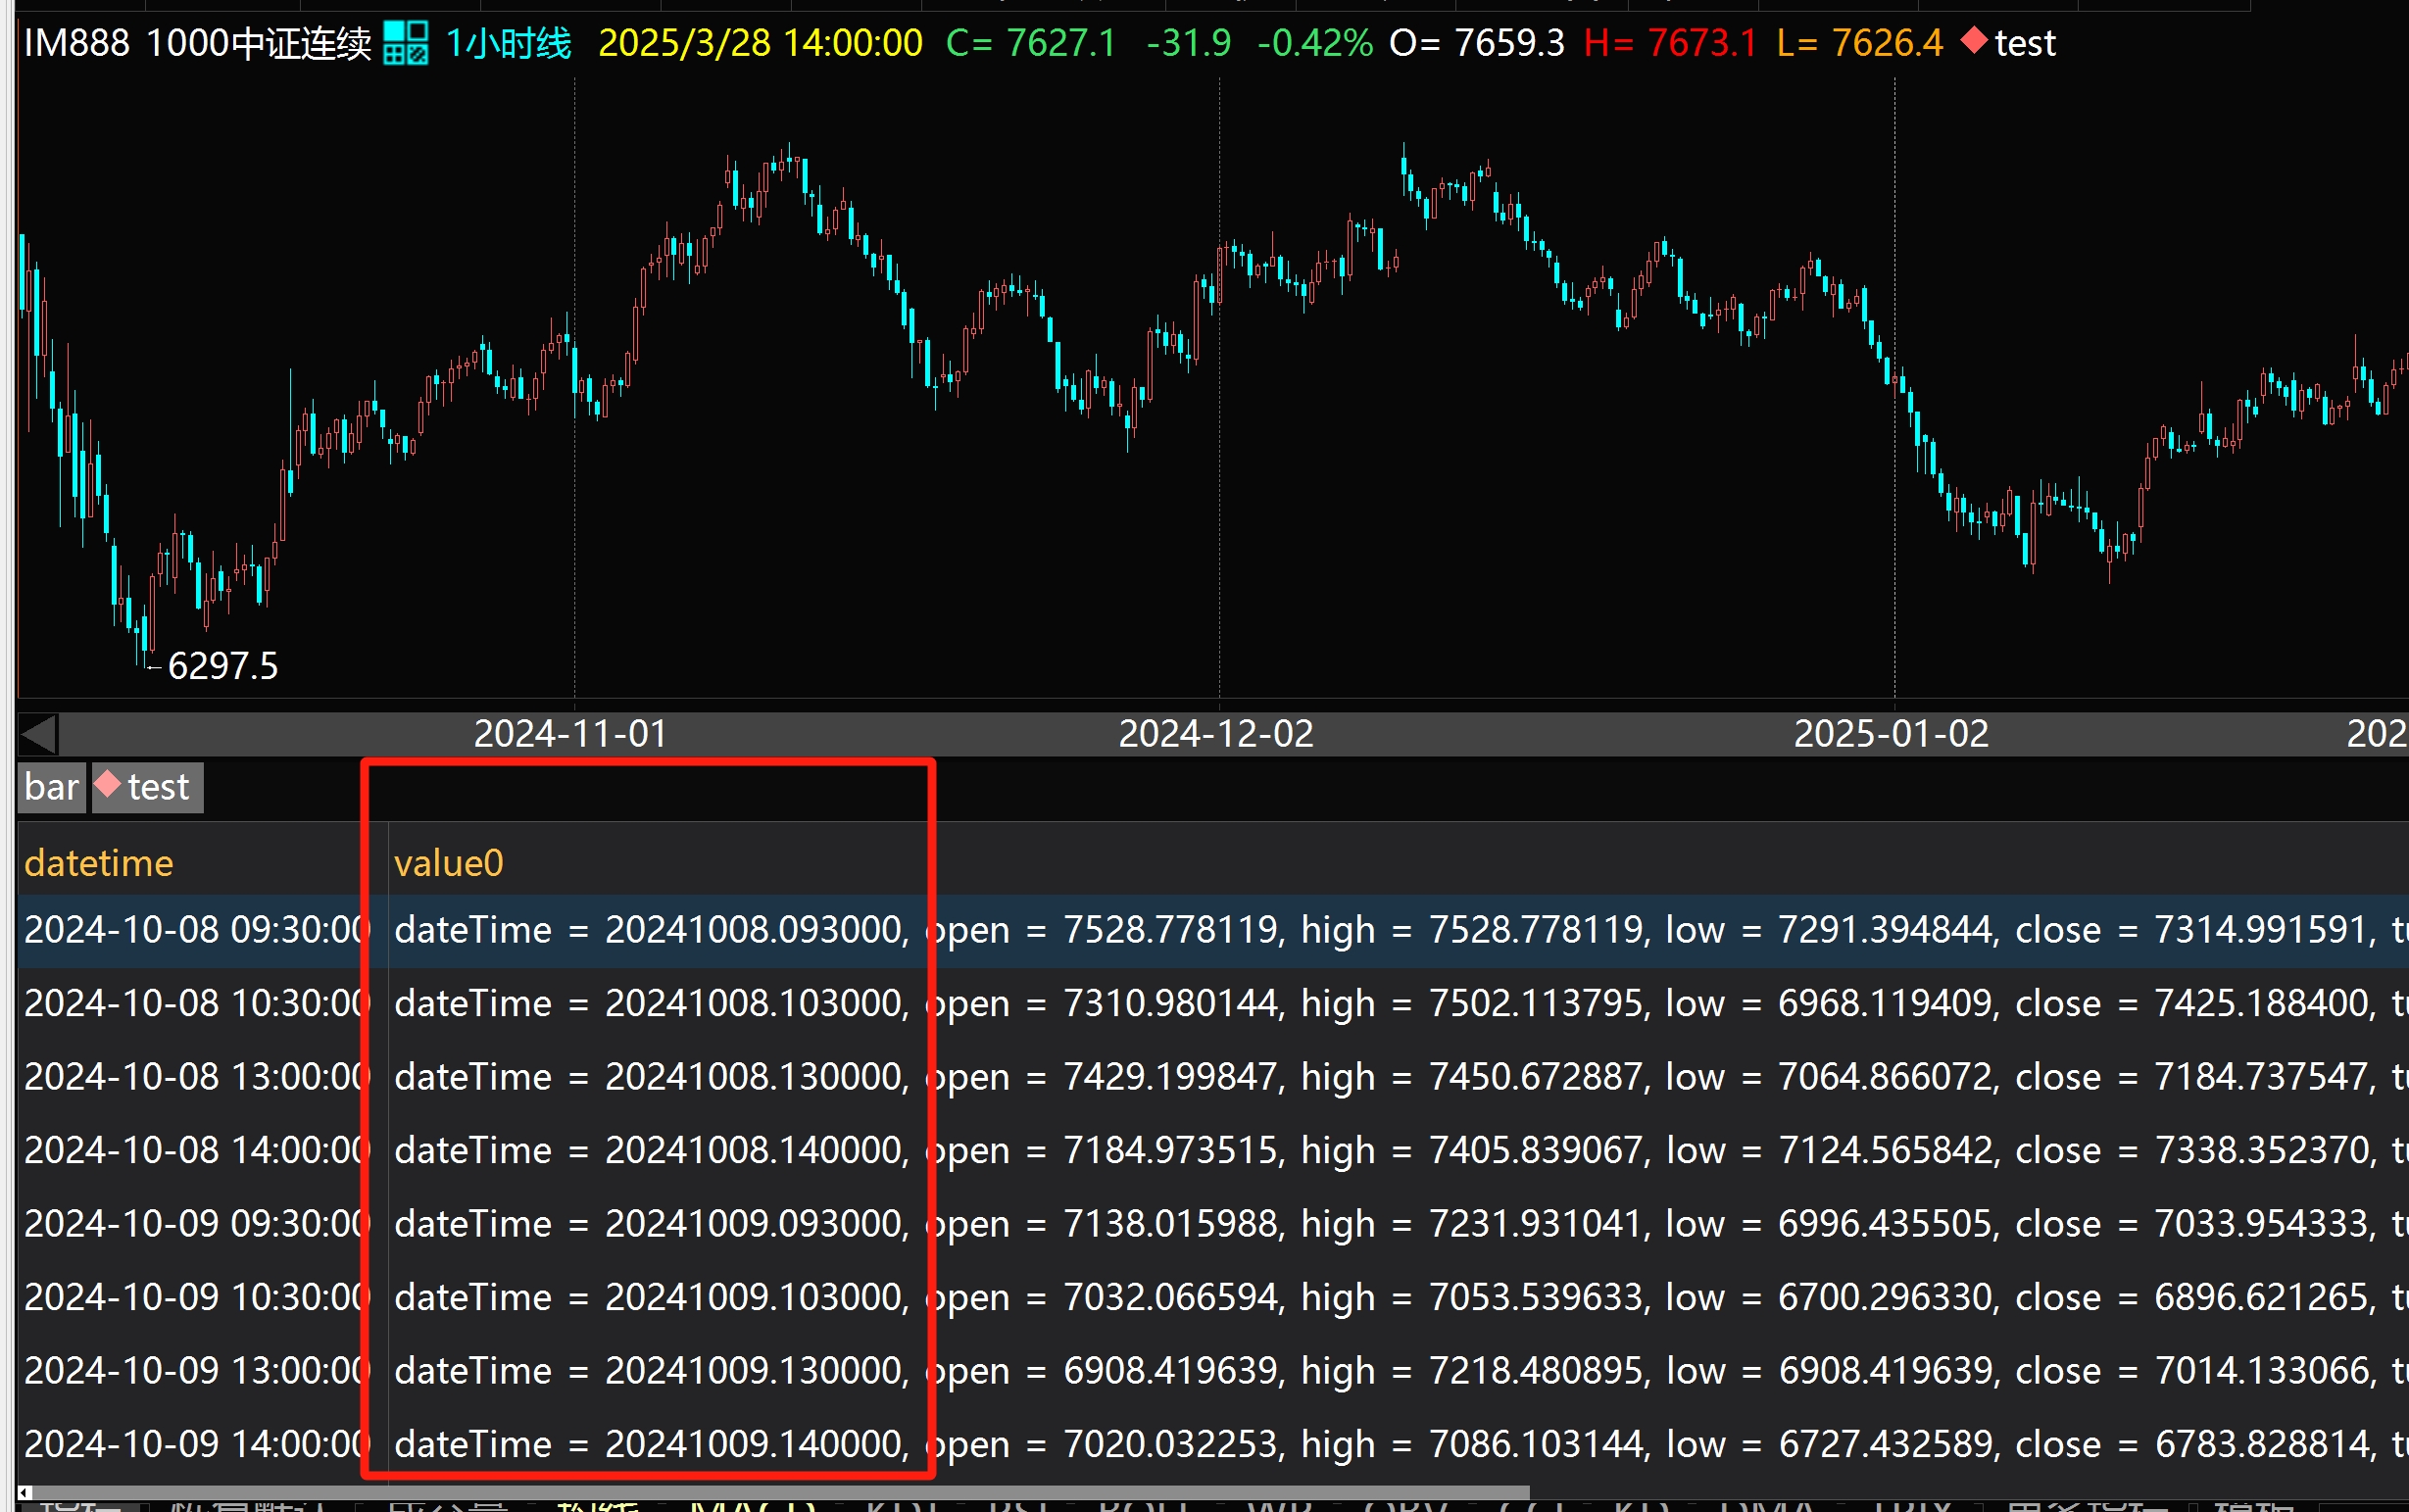Click the 6297.5 low price label on chart

(223, 666)
